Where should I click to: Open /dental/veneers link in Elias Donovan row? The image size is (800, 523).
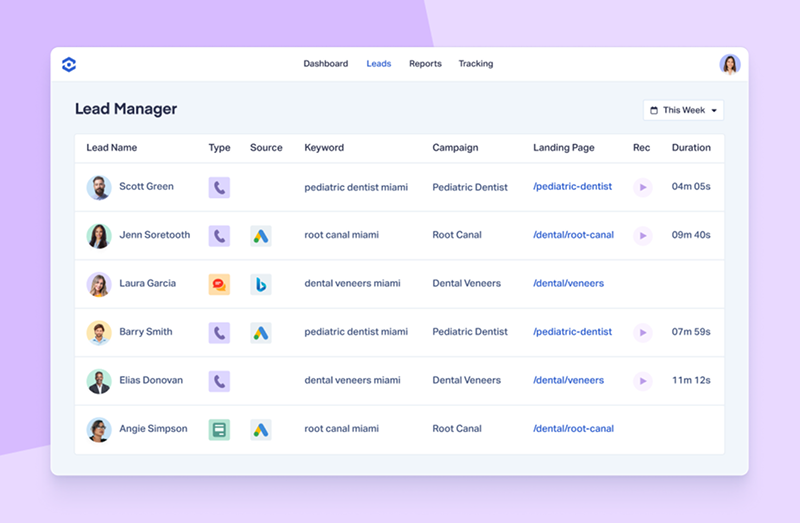(x=568, y=381)
